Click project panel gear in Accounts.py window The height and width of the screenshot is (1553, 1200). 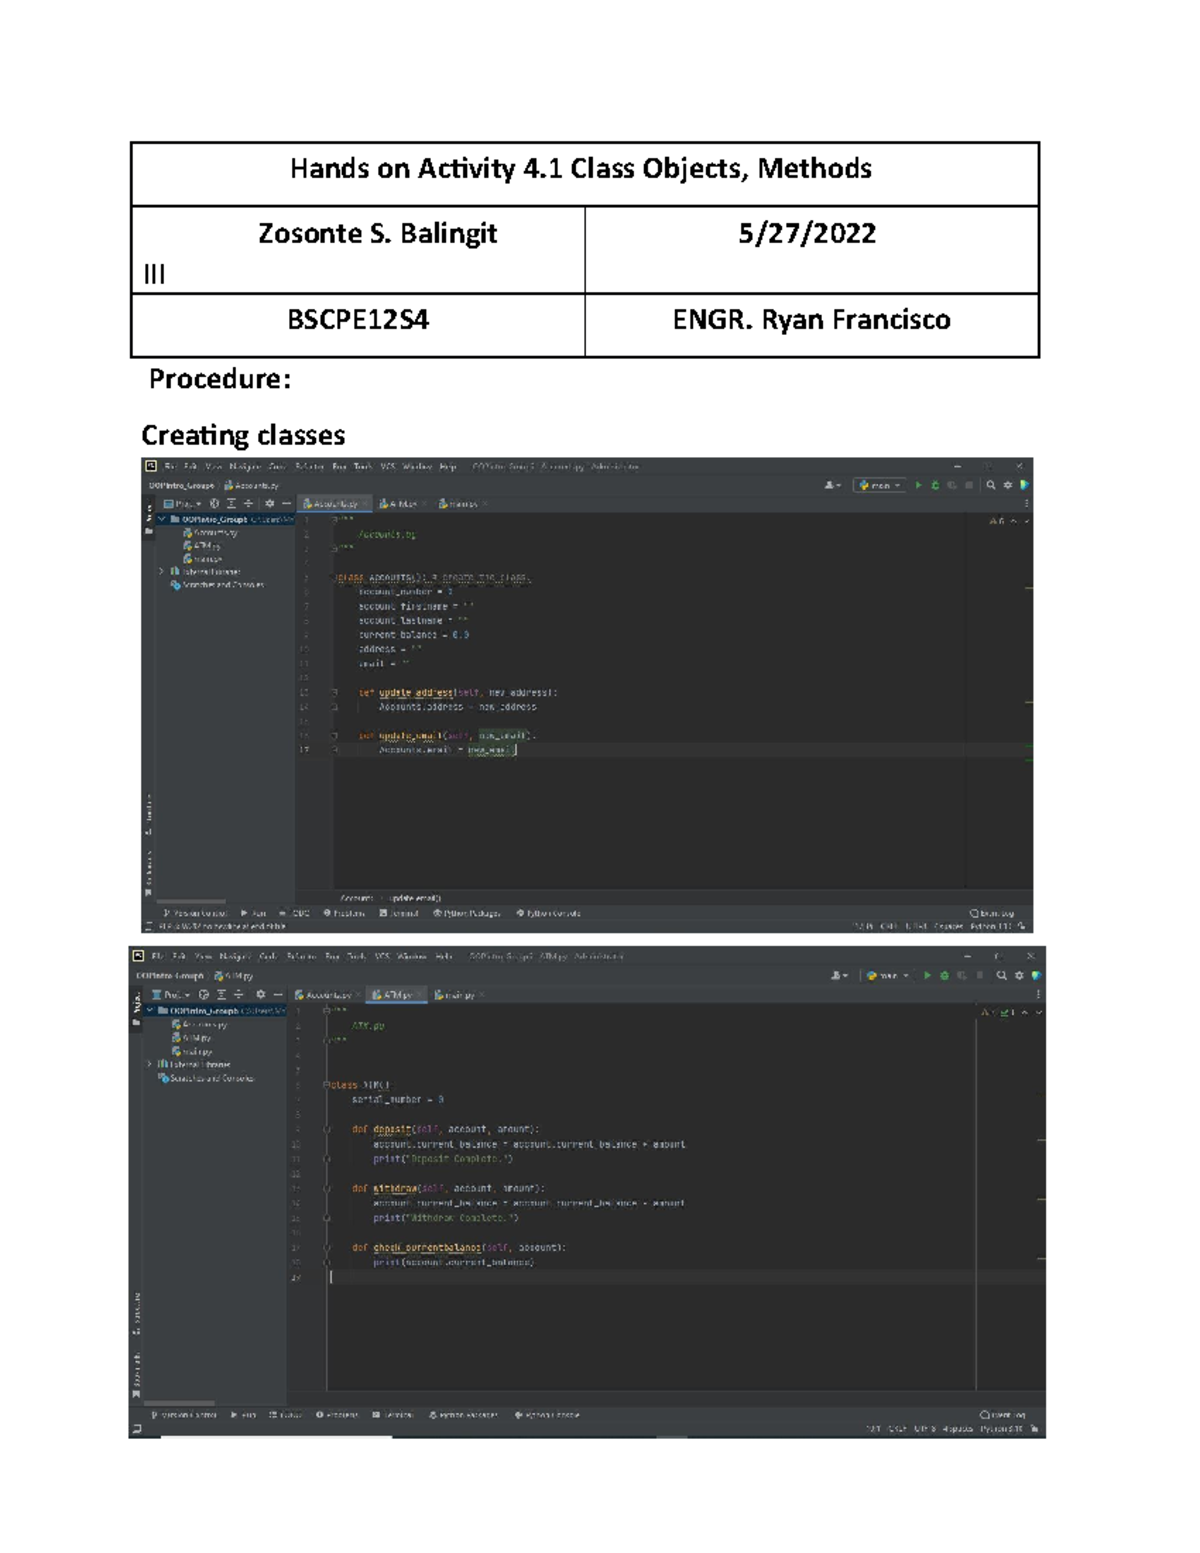(269, 504)
